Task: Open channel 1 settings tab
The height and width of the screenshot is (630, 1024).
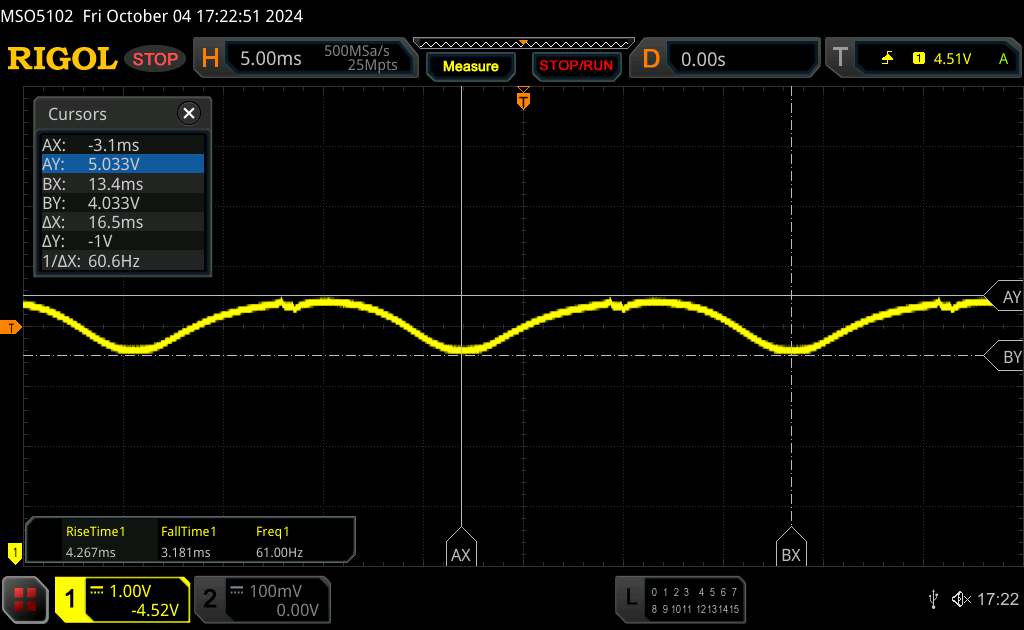Action: point(122,599)
